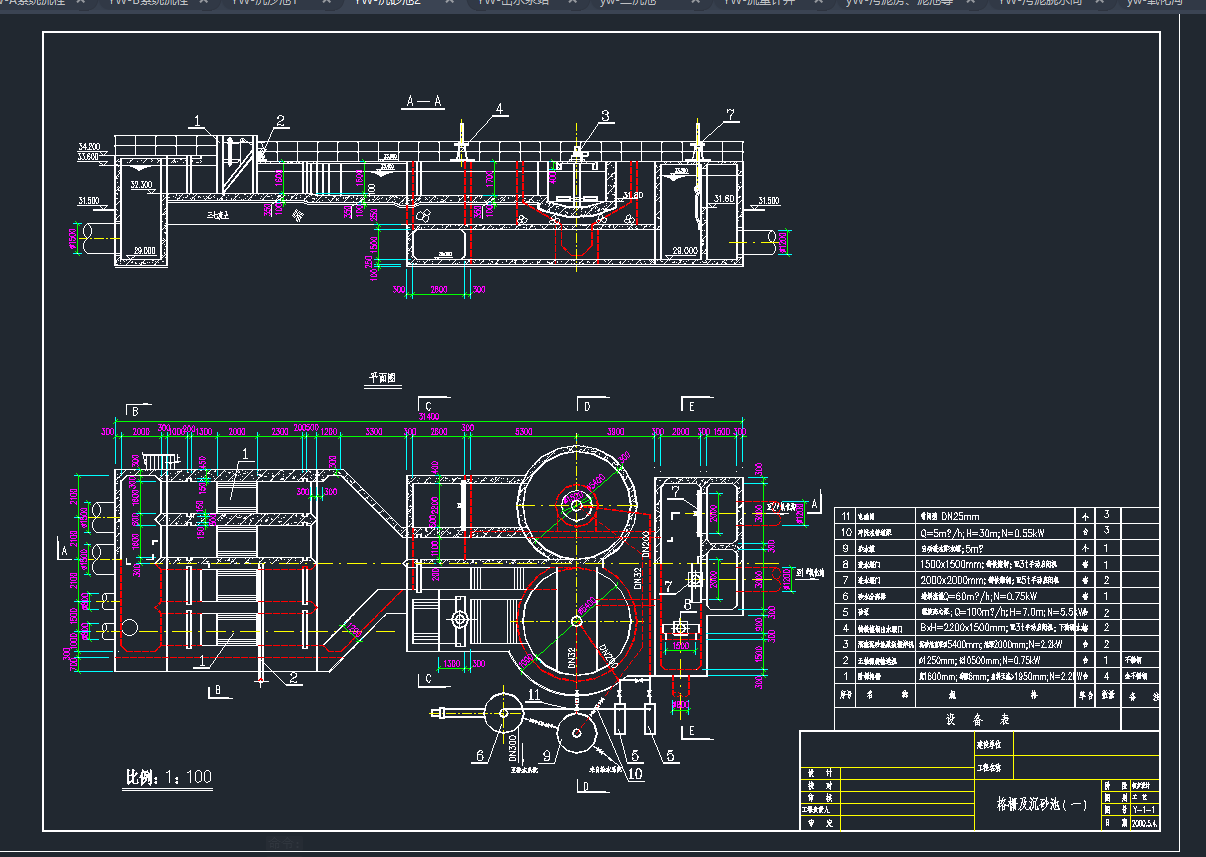Viewport: 1206px width, 857px height.
Task: Click the 1300 dimension below plan view
Action: coord(452,663)
